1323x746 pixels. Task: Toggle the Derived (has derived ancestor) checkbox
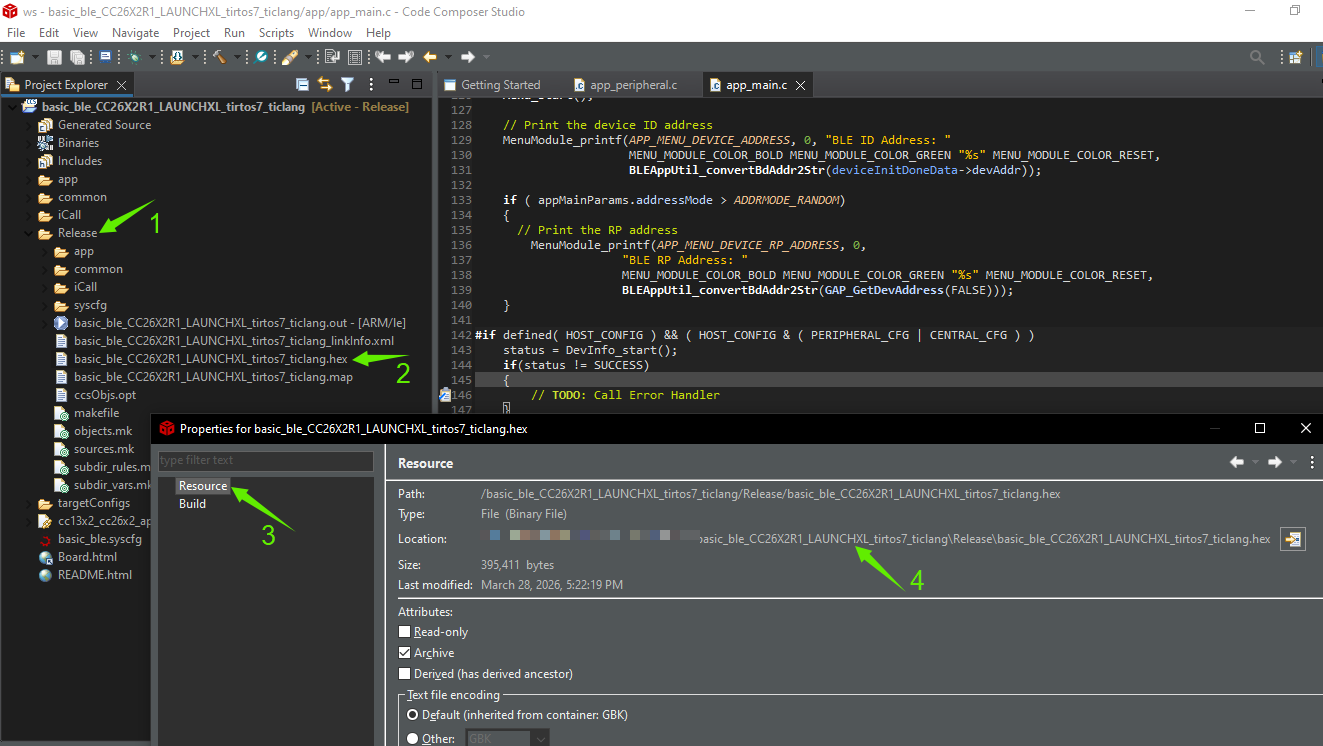[x=404, y=674]
